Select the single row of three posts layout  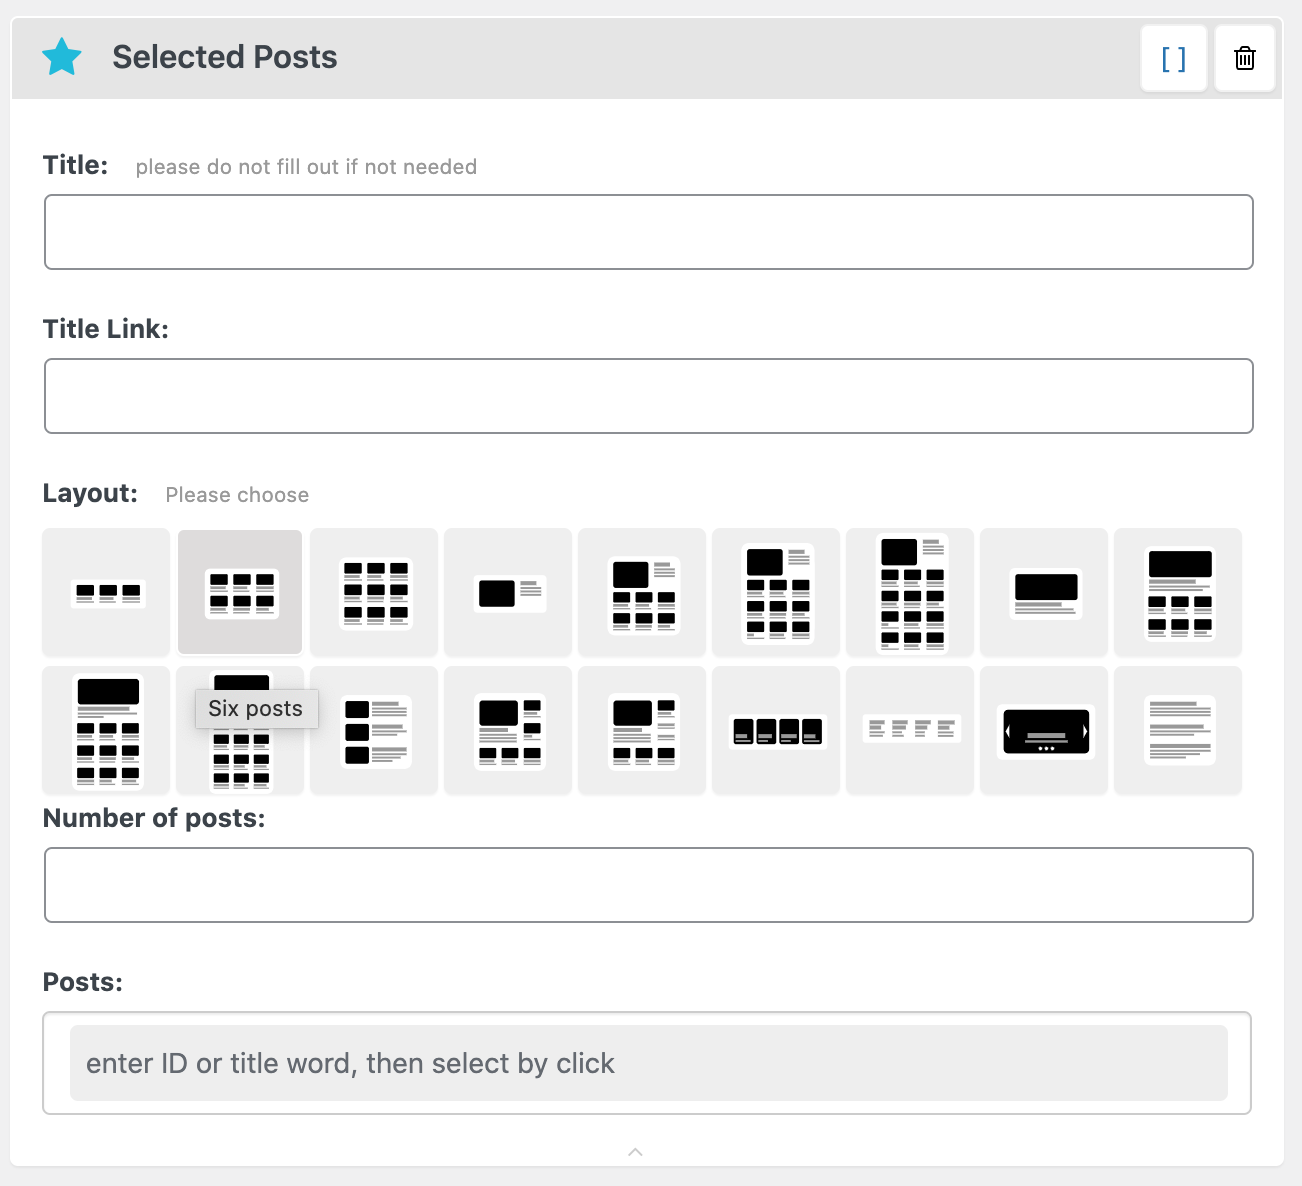point(105,592)
